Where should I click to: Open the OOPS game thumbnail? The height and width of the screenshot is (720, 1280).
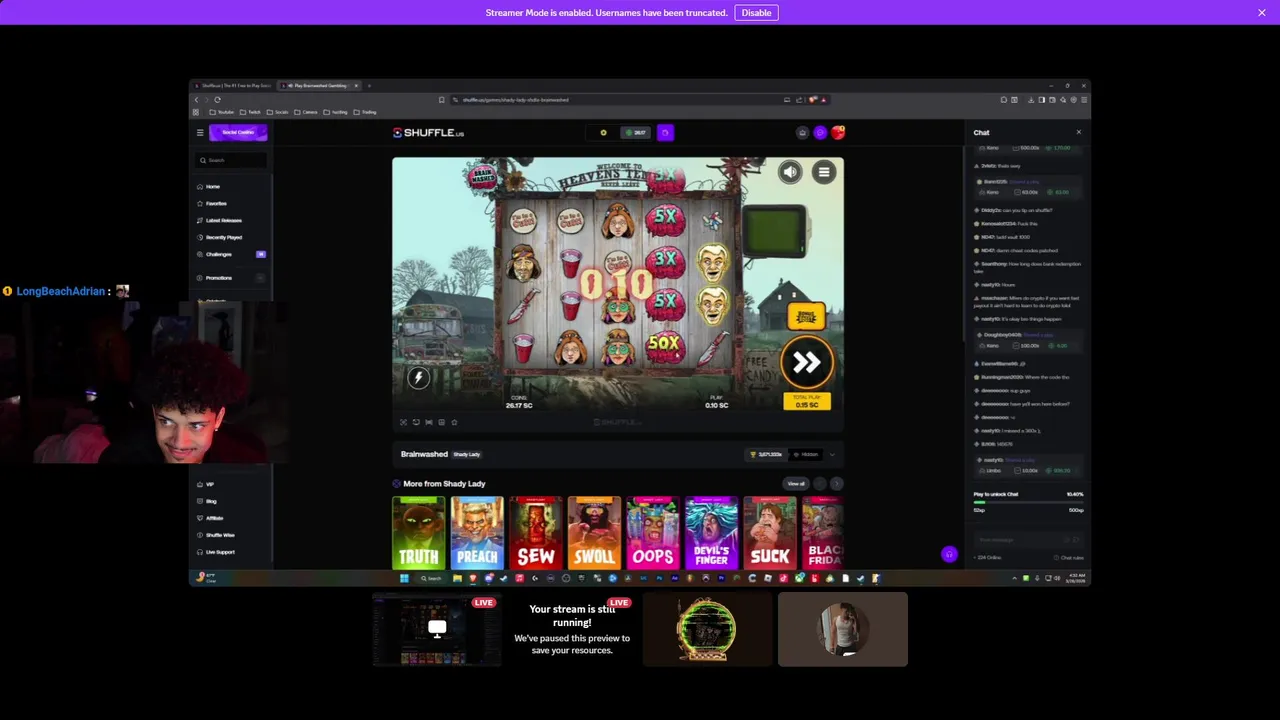click(653, 532)
